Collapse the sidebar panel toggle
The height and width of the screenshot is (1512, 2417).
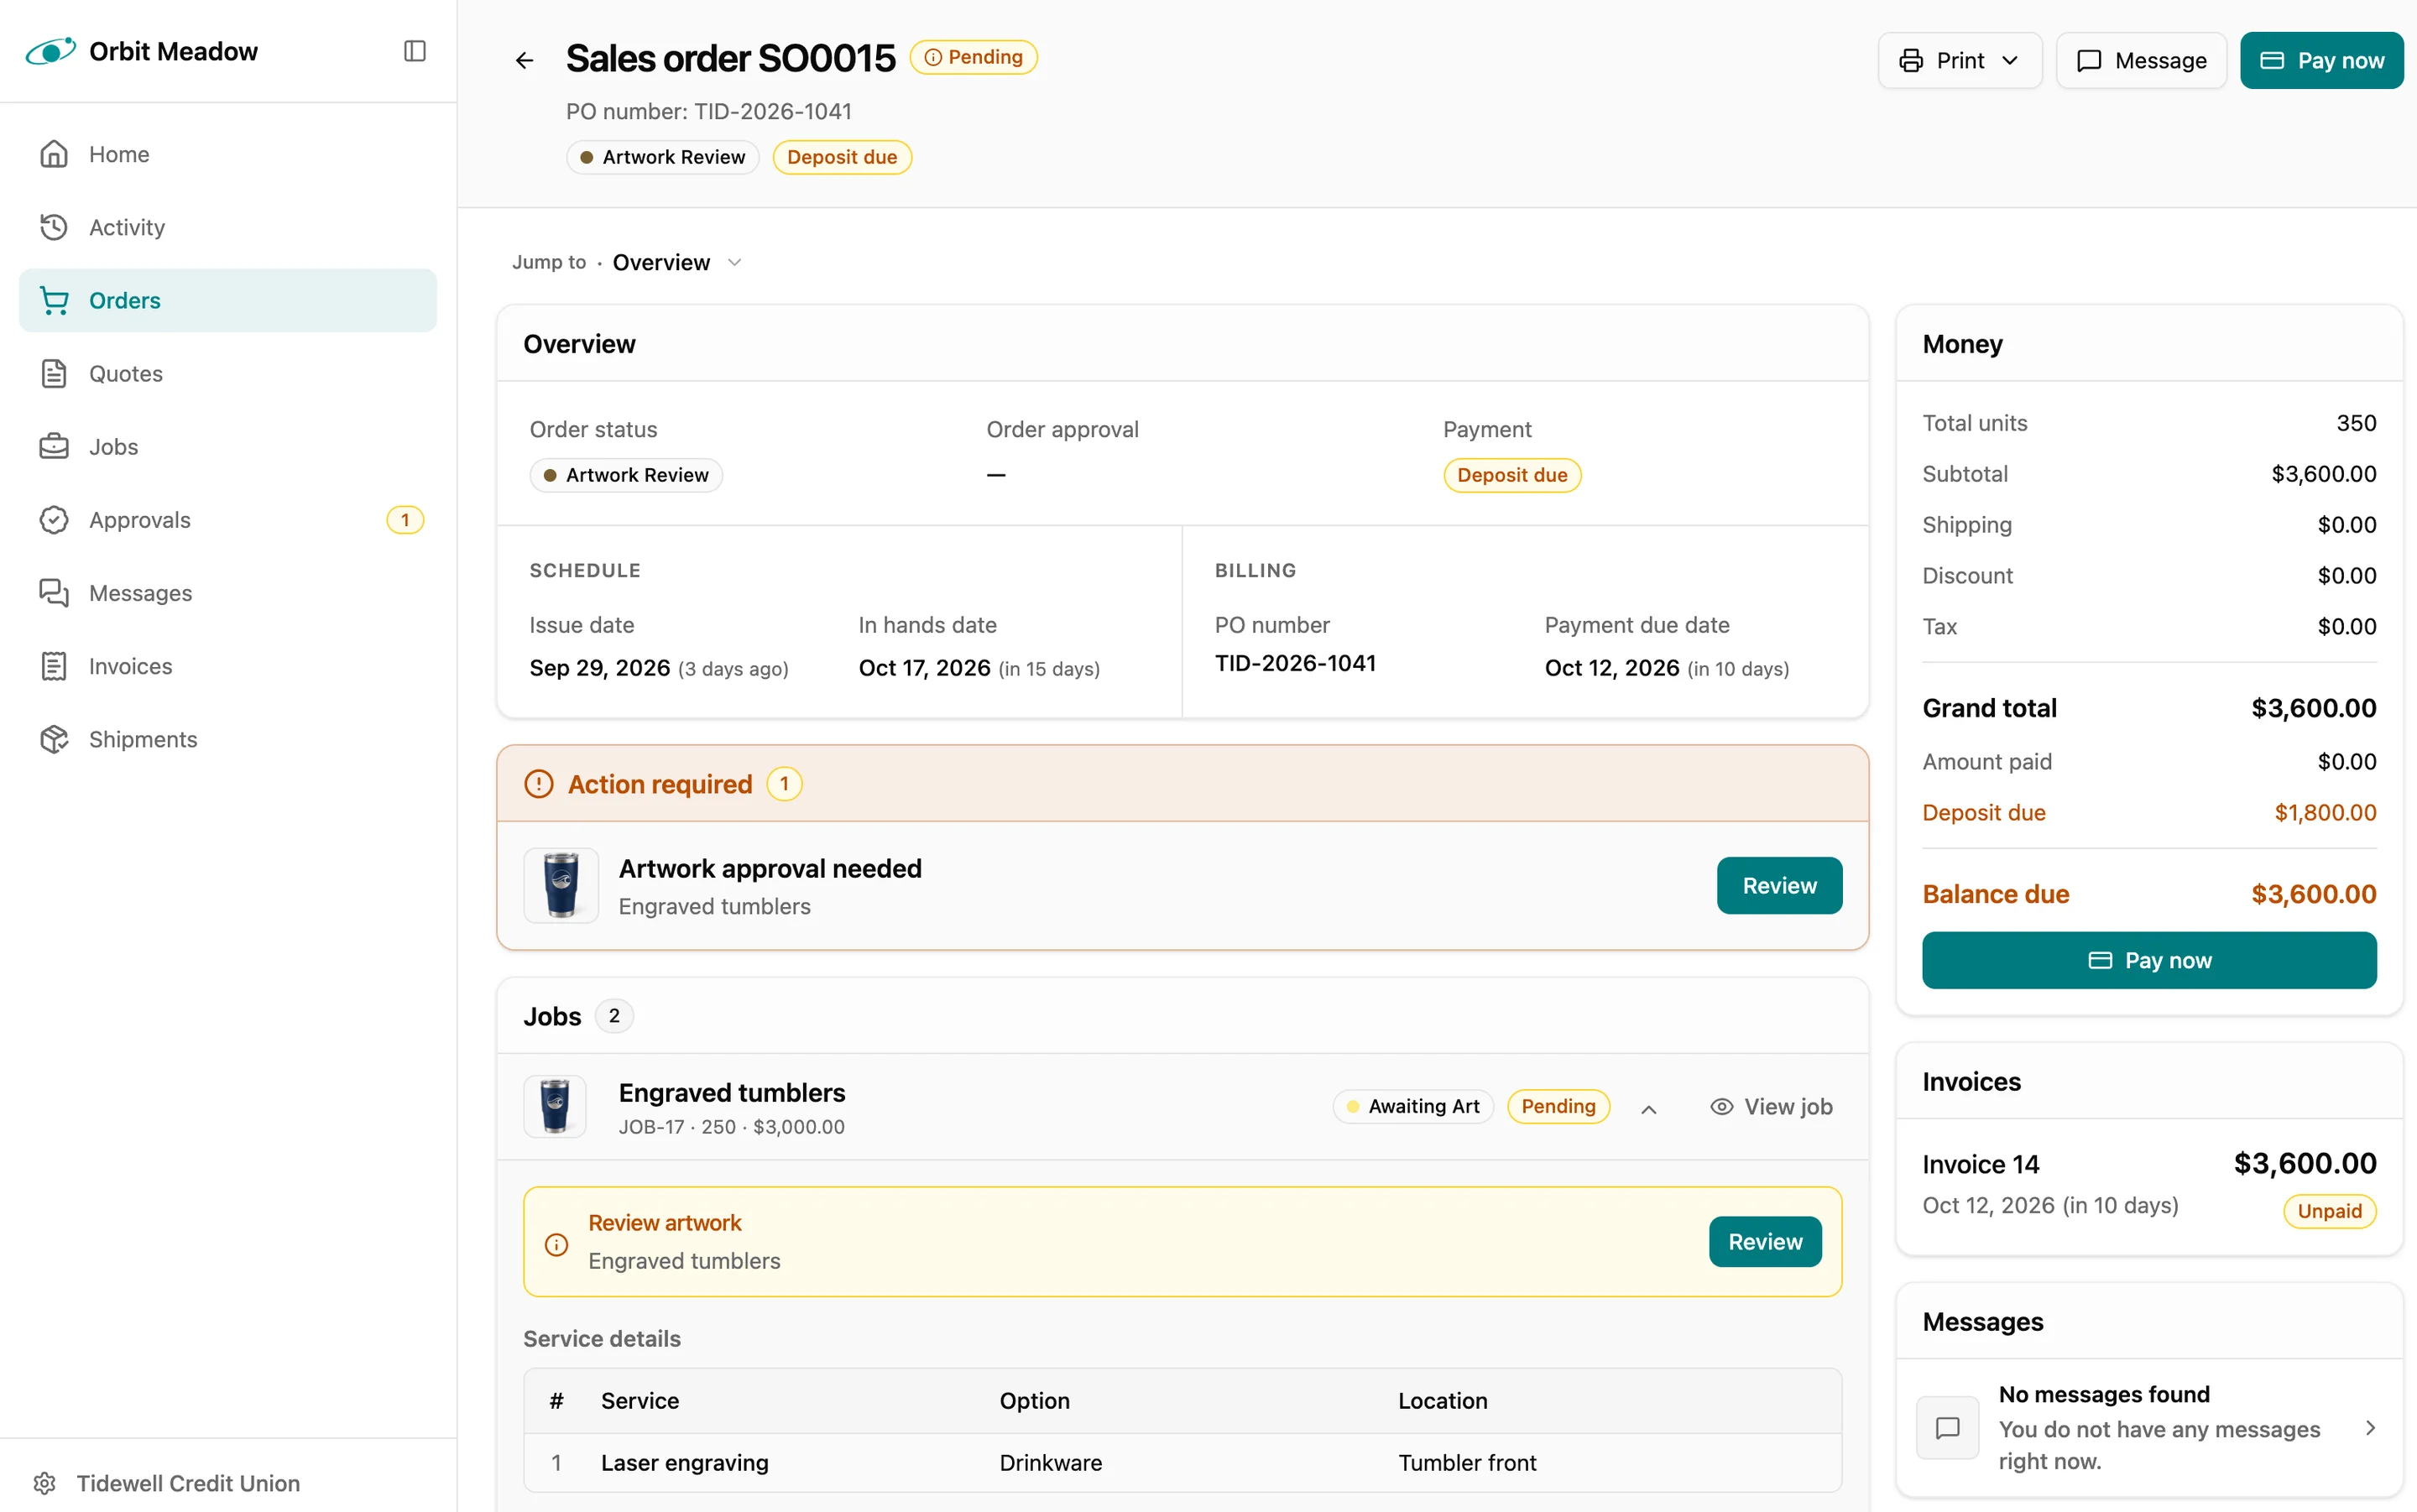[x=415, y=51]
